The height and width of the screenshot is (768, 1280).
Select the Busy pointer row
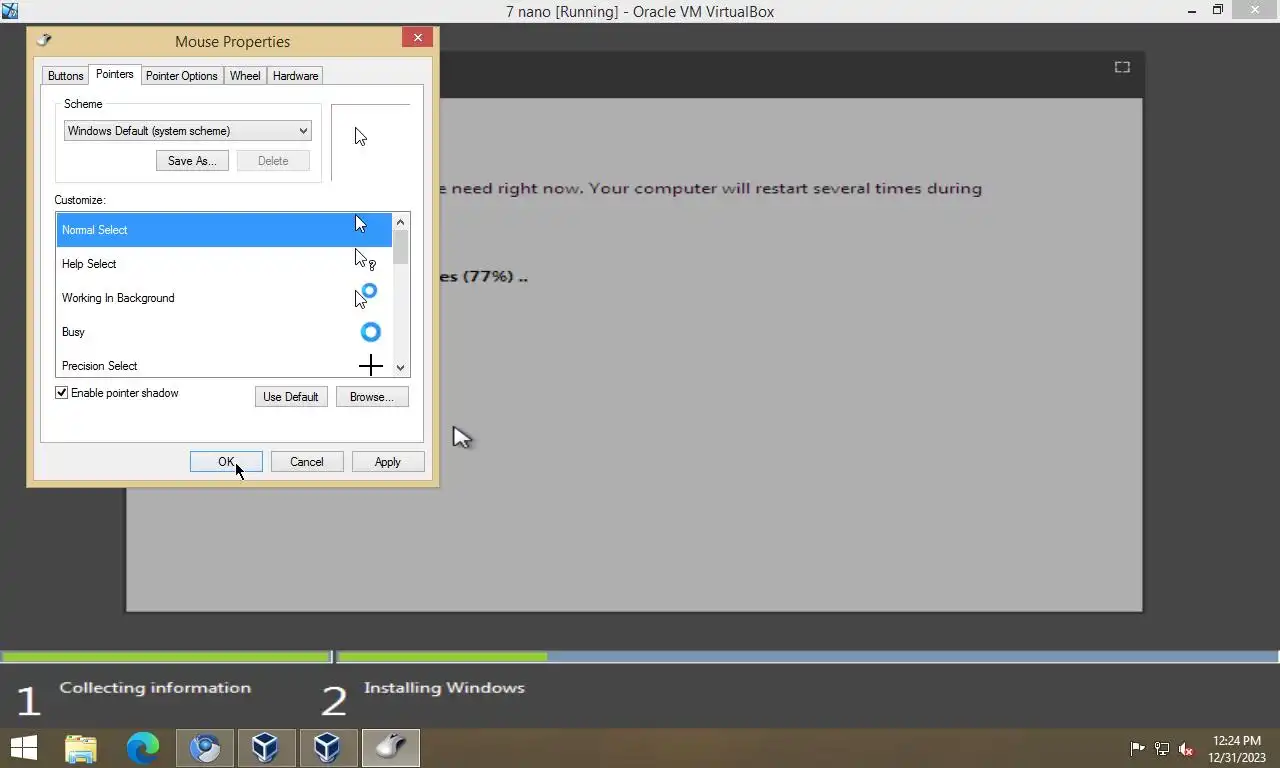(x=224, y=332)
